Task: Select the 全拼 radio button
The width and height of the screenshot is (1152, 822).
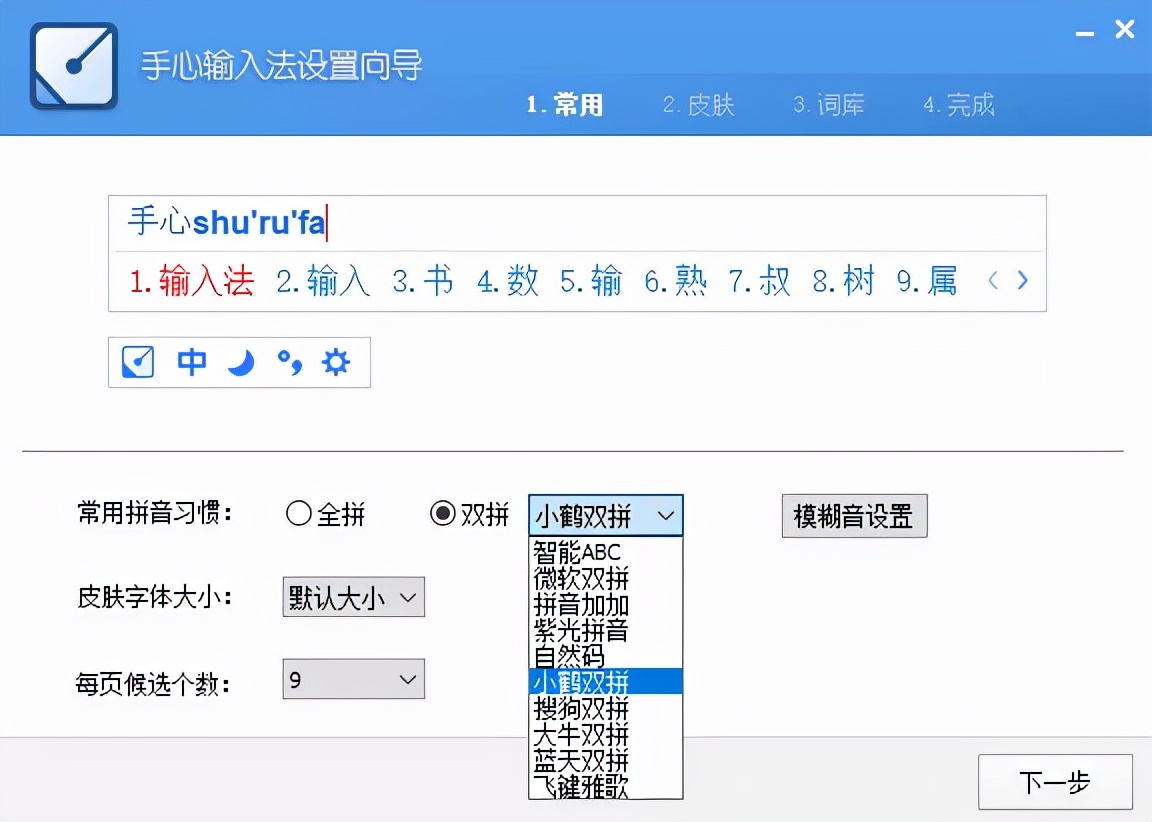Action: pyautogui.click(x=298, y=514)
